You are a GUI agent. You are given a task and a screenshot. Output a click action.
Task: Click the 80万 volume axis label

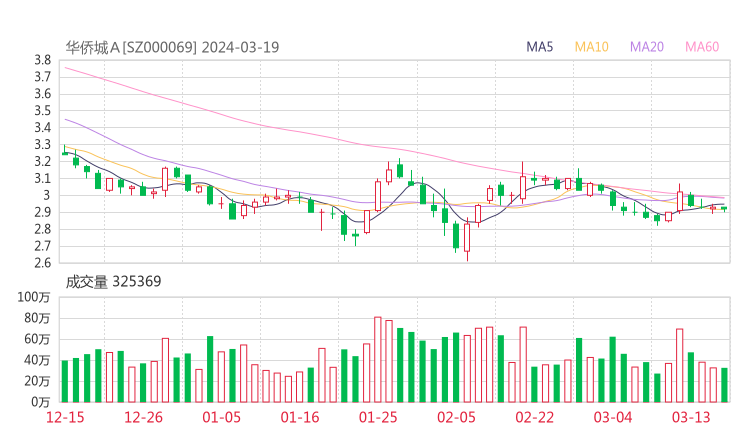pos(37,318)
